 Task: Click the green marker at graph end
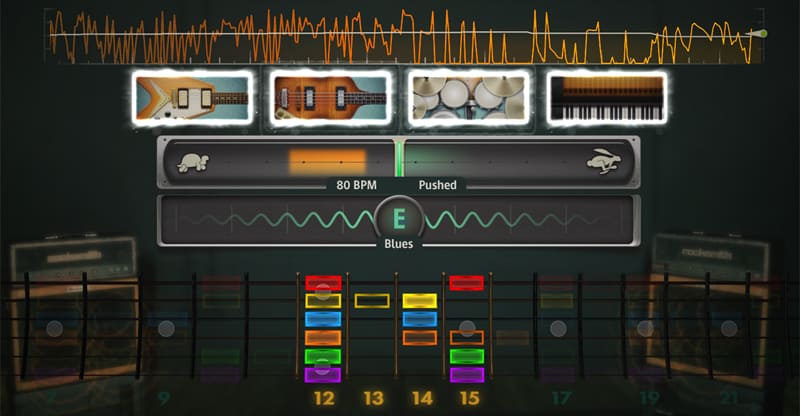coord(763,34)
